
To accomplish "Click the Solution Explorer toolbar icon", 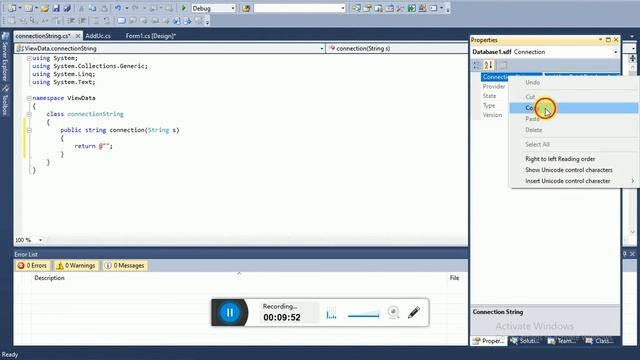I will point(356,8).
